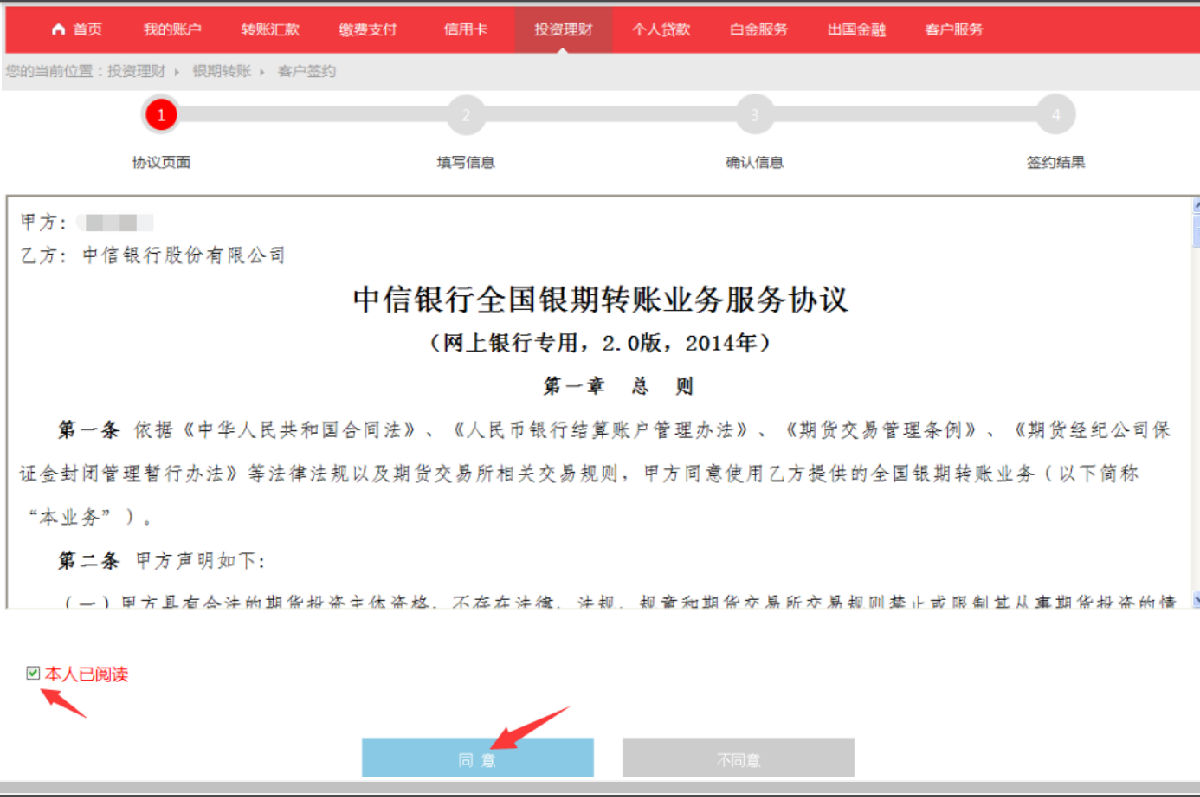Click 银期转账 in the breadcrumb path
Screen dimensions: 1200x797
(222, 71)
